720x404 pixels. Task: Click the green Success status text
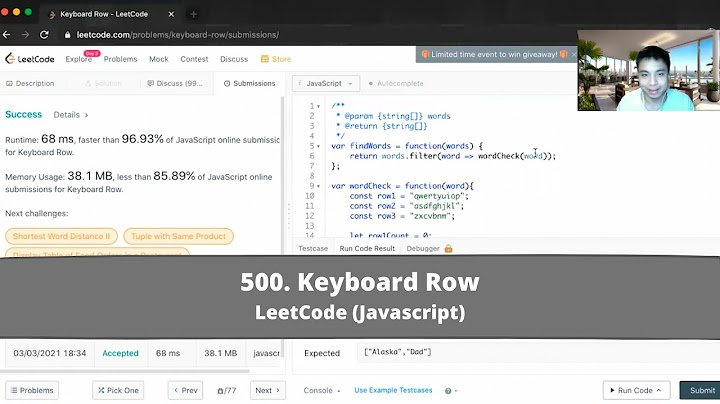coord(23,114)
